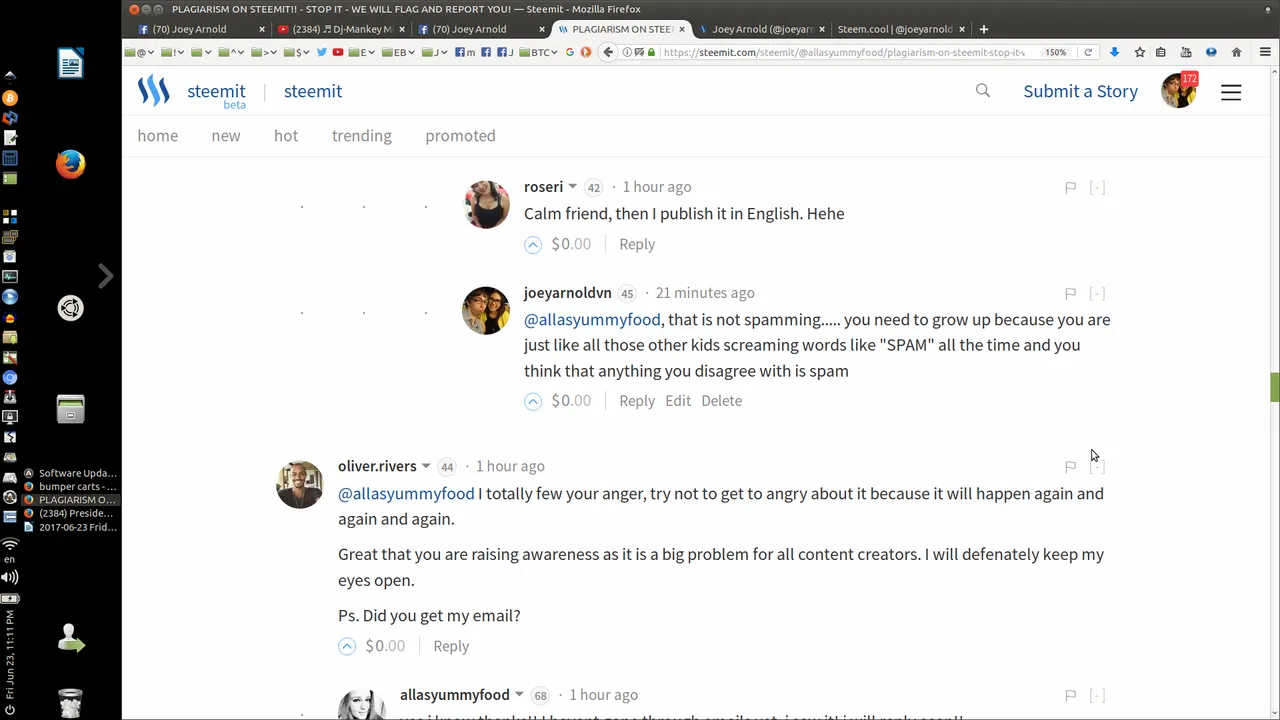Viewport: 1280px width, 720px height.
Task: Go to the home feed
Action: coord(158,136)
